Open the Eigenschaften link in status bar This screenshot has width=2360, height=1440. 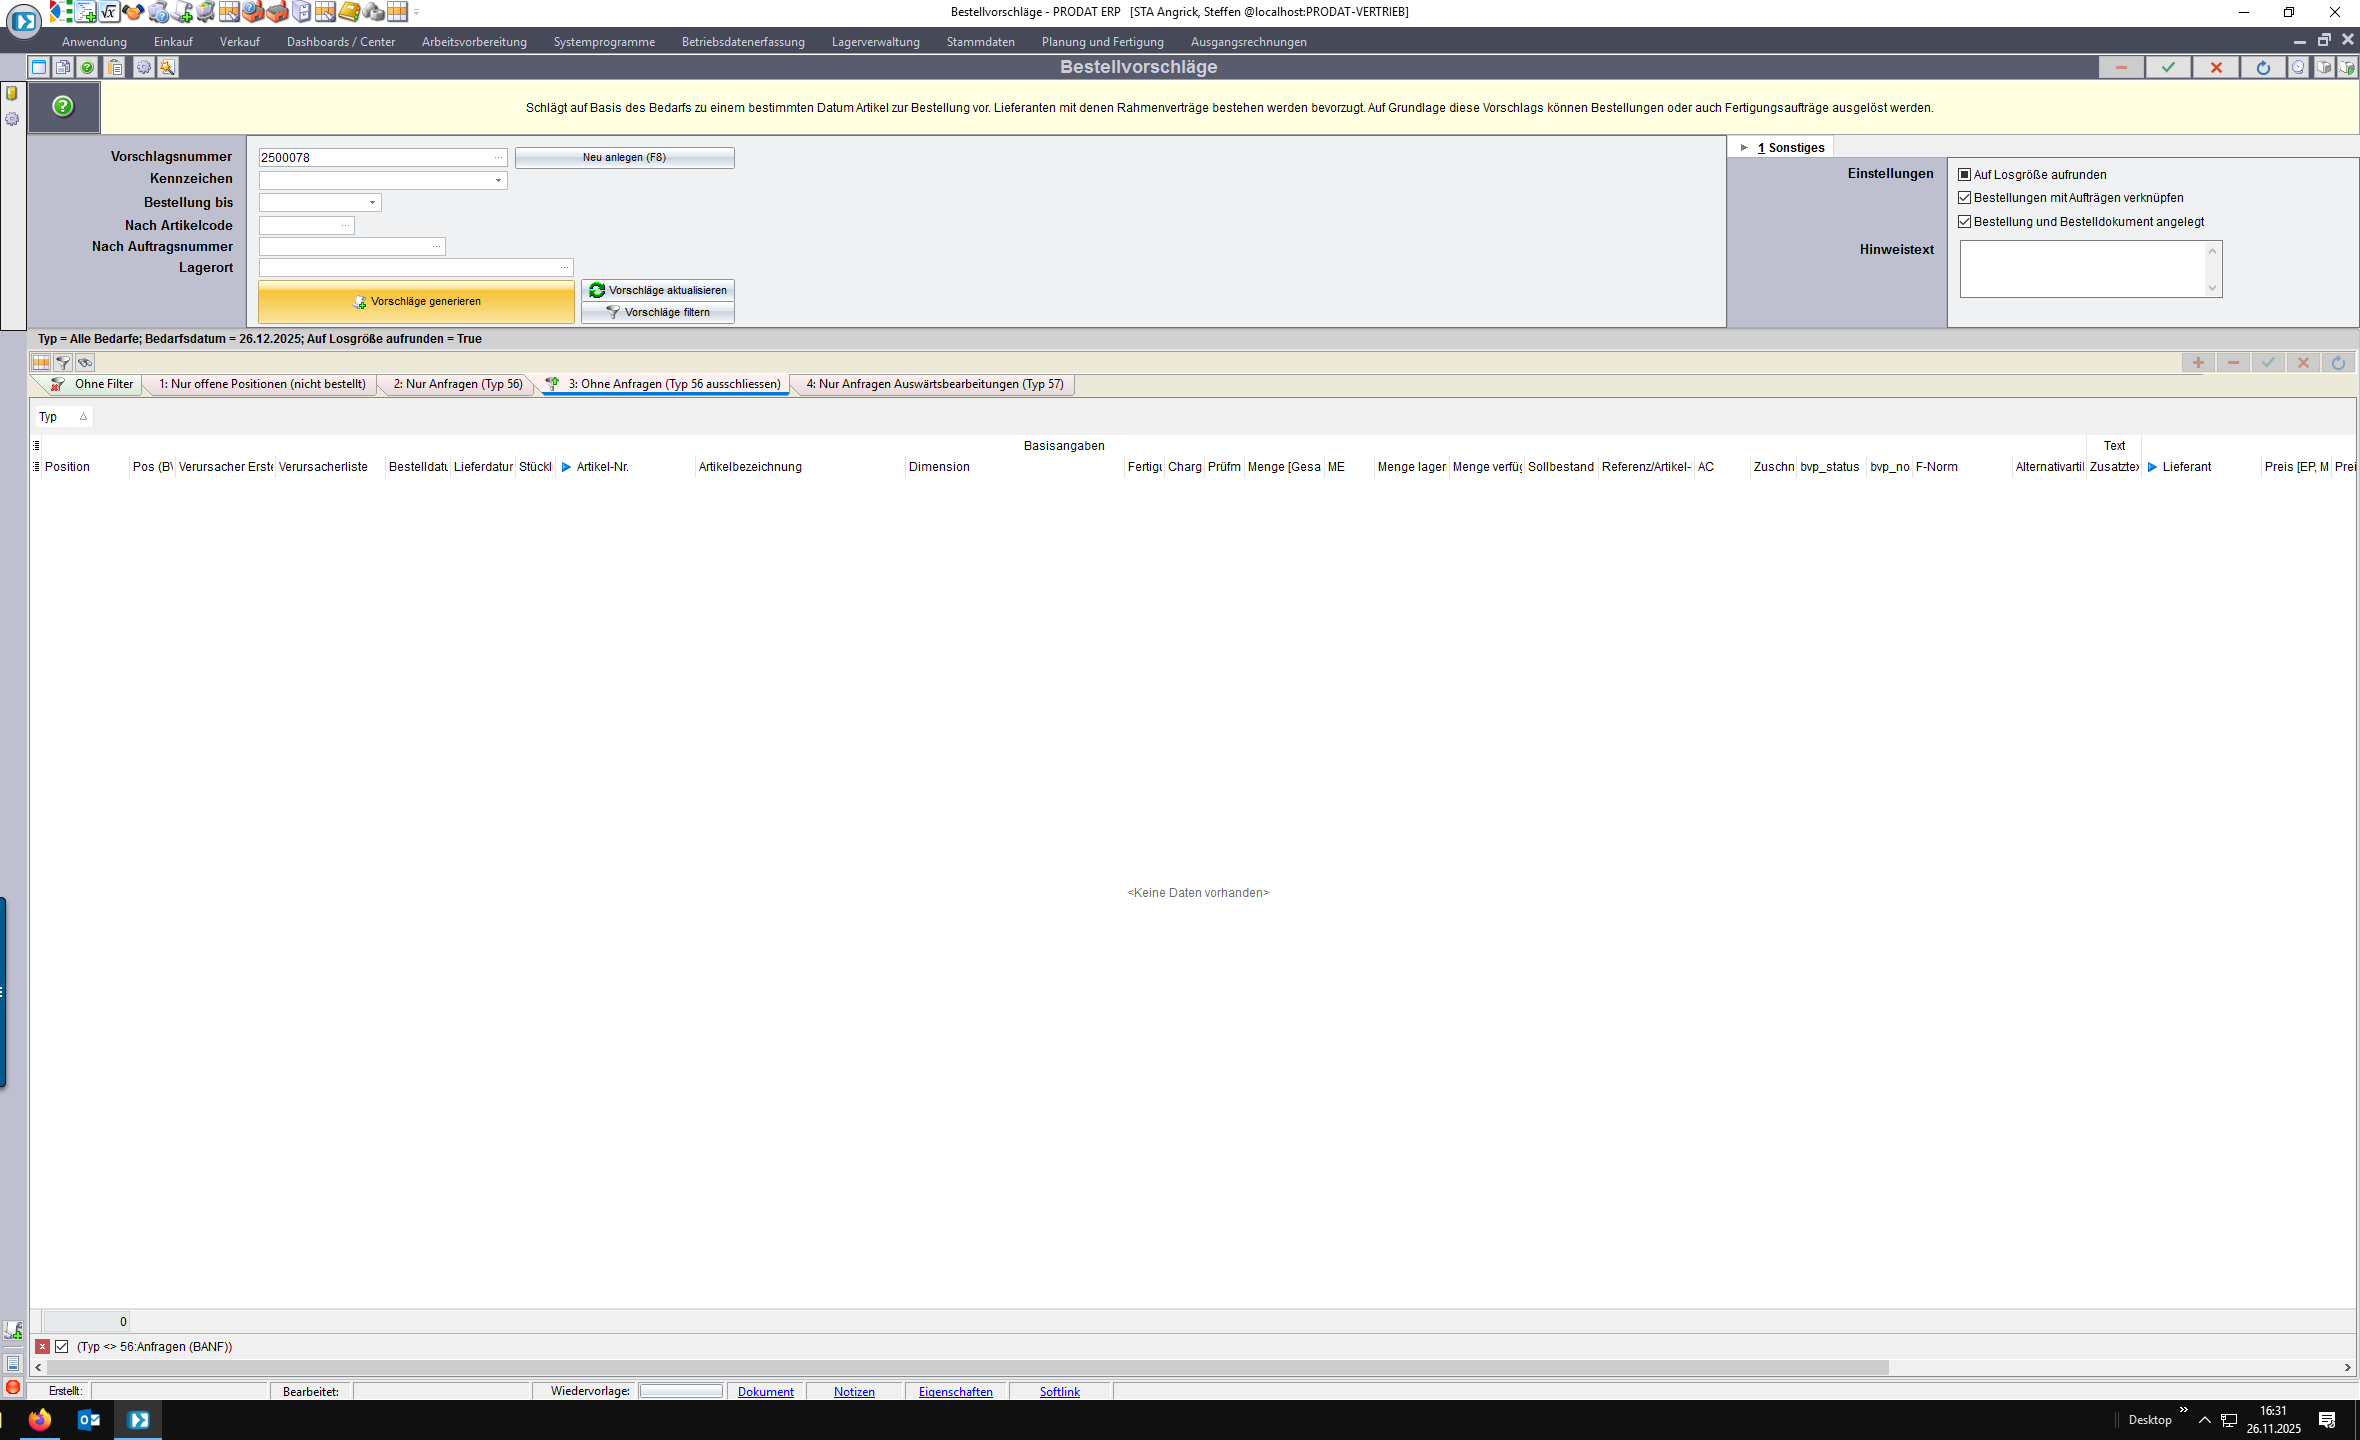tap(955, 1391)
